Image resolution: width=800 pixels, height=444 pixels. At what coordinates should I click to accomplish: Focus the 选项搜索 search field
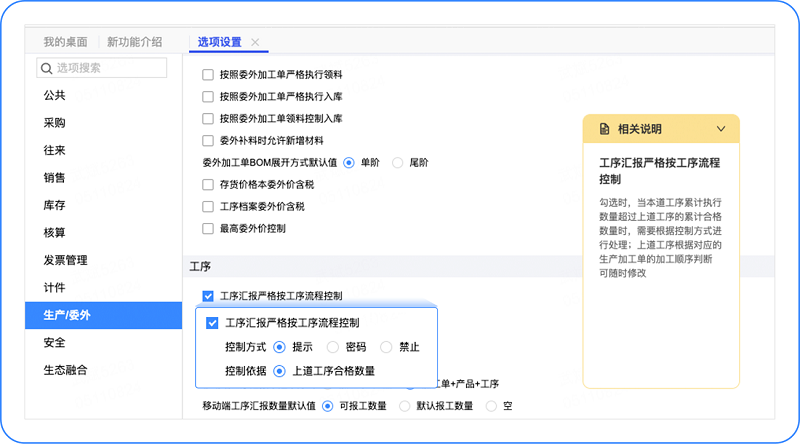click(x=102, y=68)
